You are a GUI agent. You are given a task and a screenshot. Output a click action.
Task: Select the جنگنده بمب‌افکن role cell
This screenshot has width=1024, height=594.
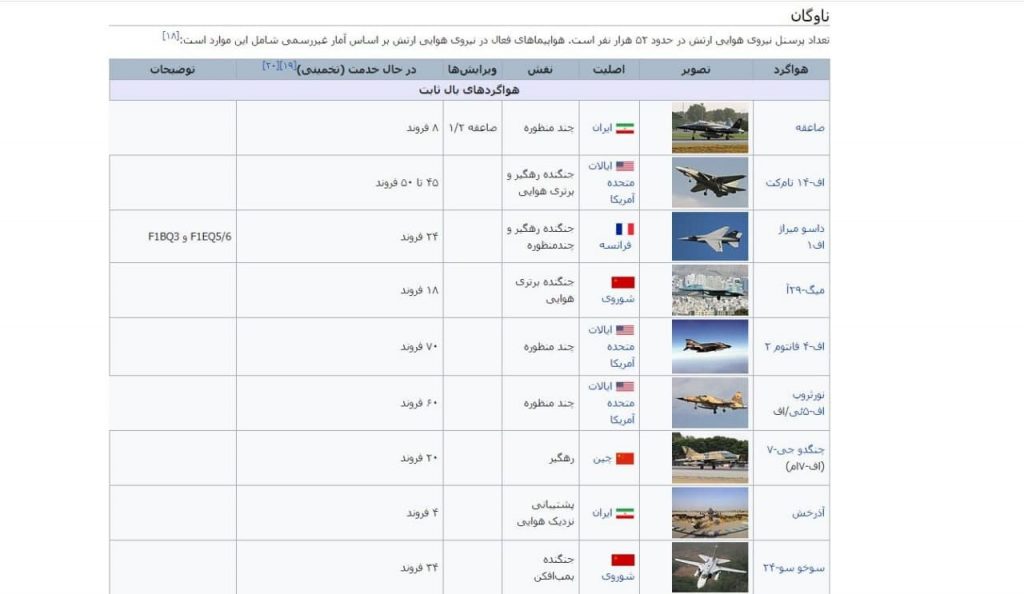pyautogui.click(x=540, y=567)
